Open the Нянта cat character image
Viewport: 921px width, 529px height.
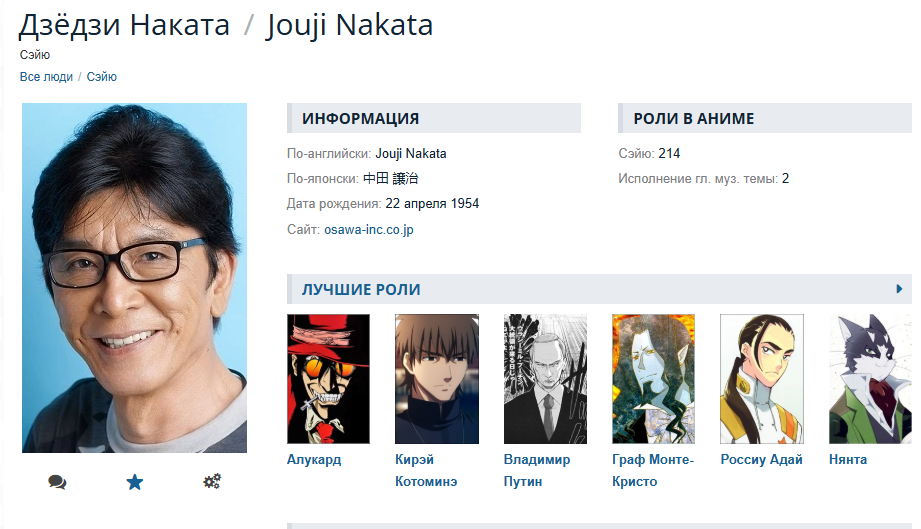(x=870, y=379)
